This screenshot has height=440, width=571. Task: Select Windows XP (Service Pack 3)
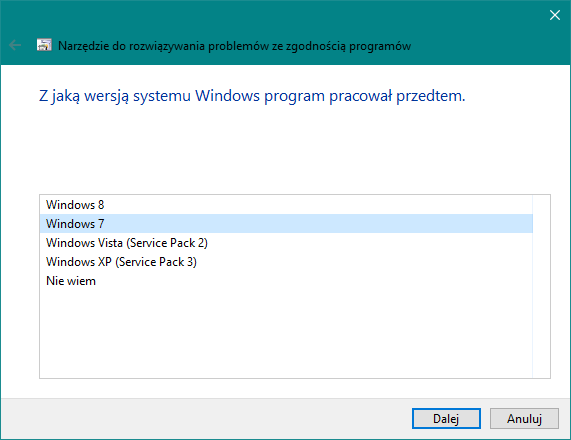(x=286, y=262)
